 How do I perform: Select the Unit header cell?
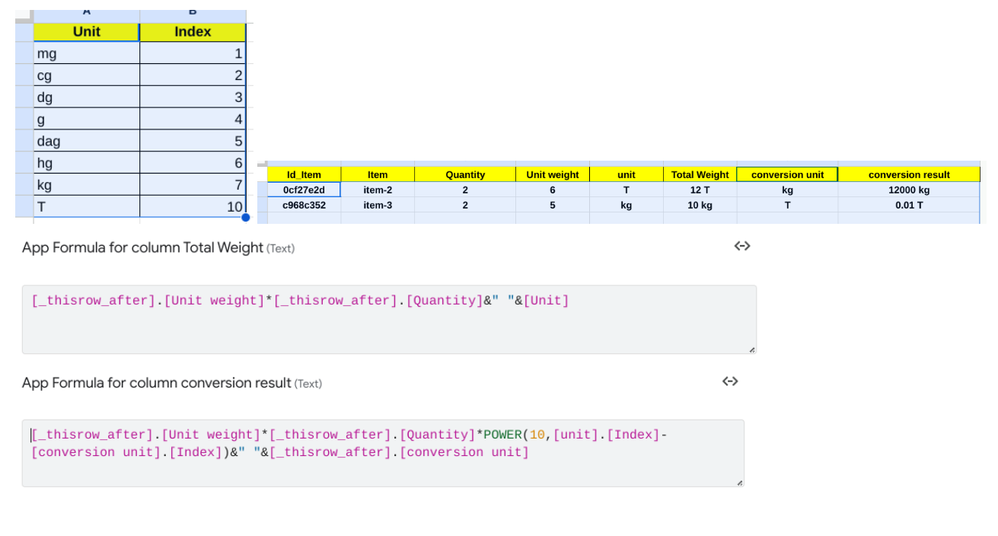coord(87,32)
